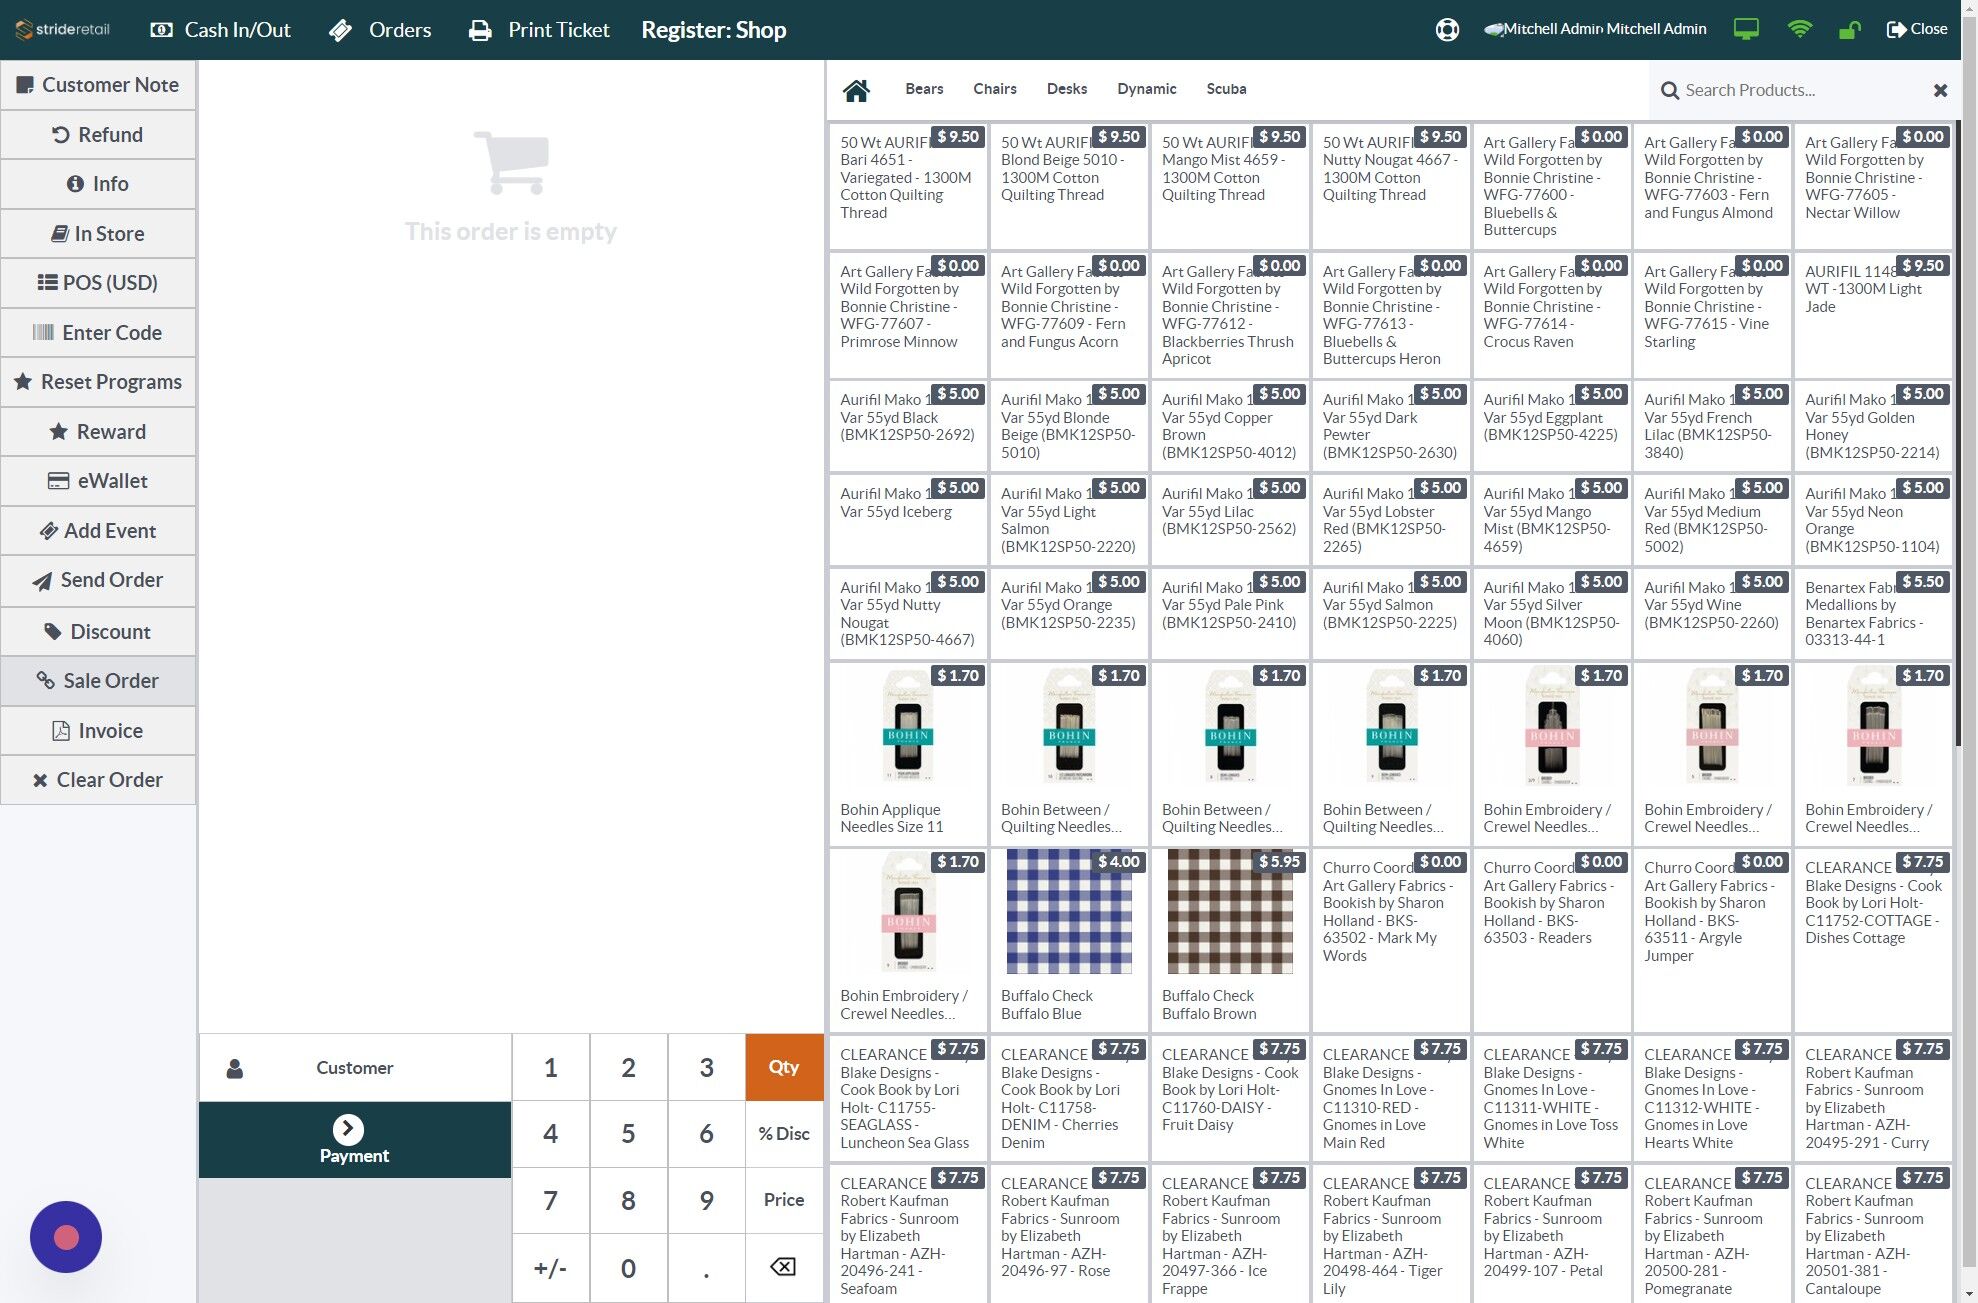Image resolution: width=1978 pixels, height=1303 pixels.
Task: Open Cash In/Out
Action: coord(220,30)
